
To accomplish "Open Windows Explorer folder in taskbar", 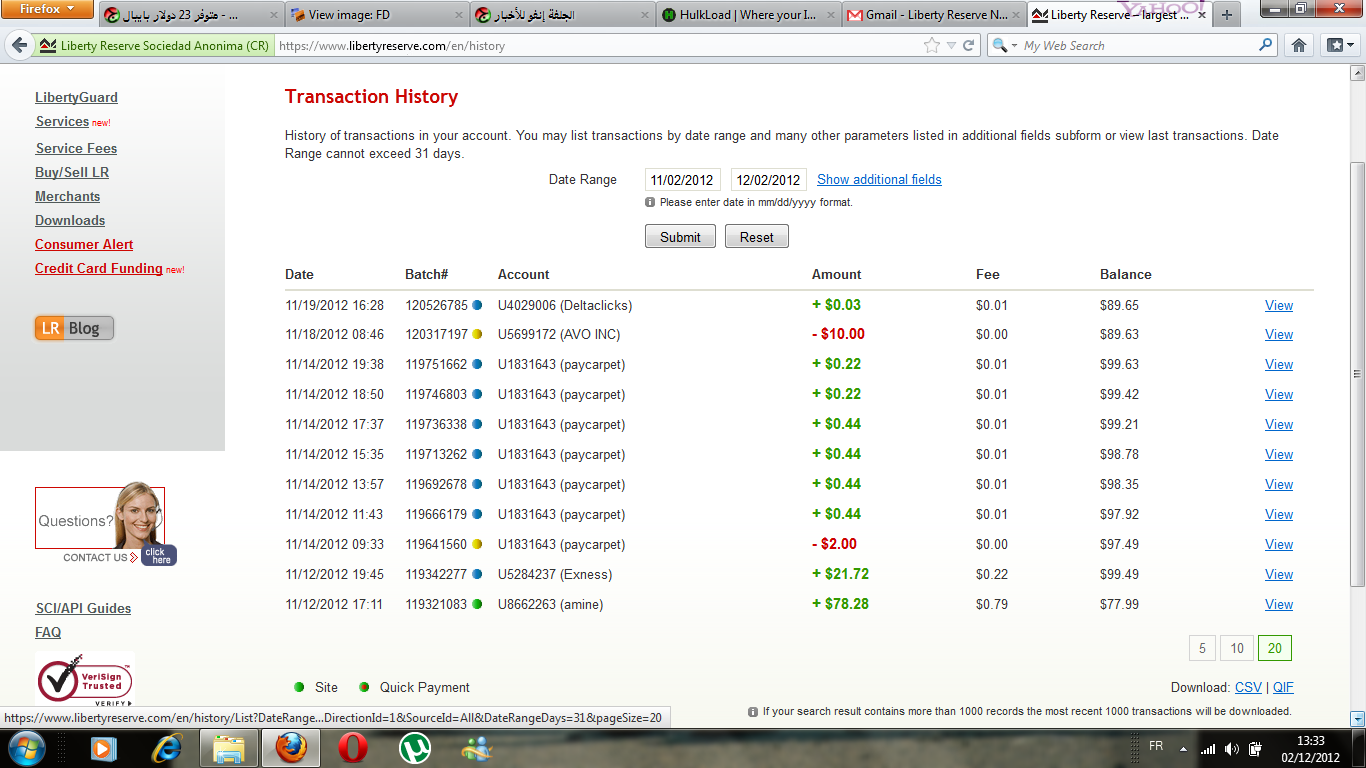I will click(229, 748).
